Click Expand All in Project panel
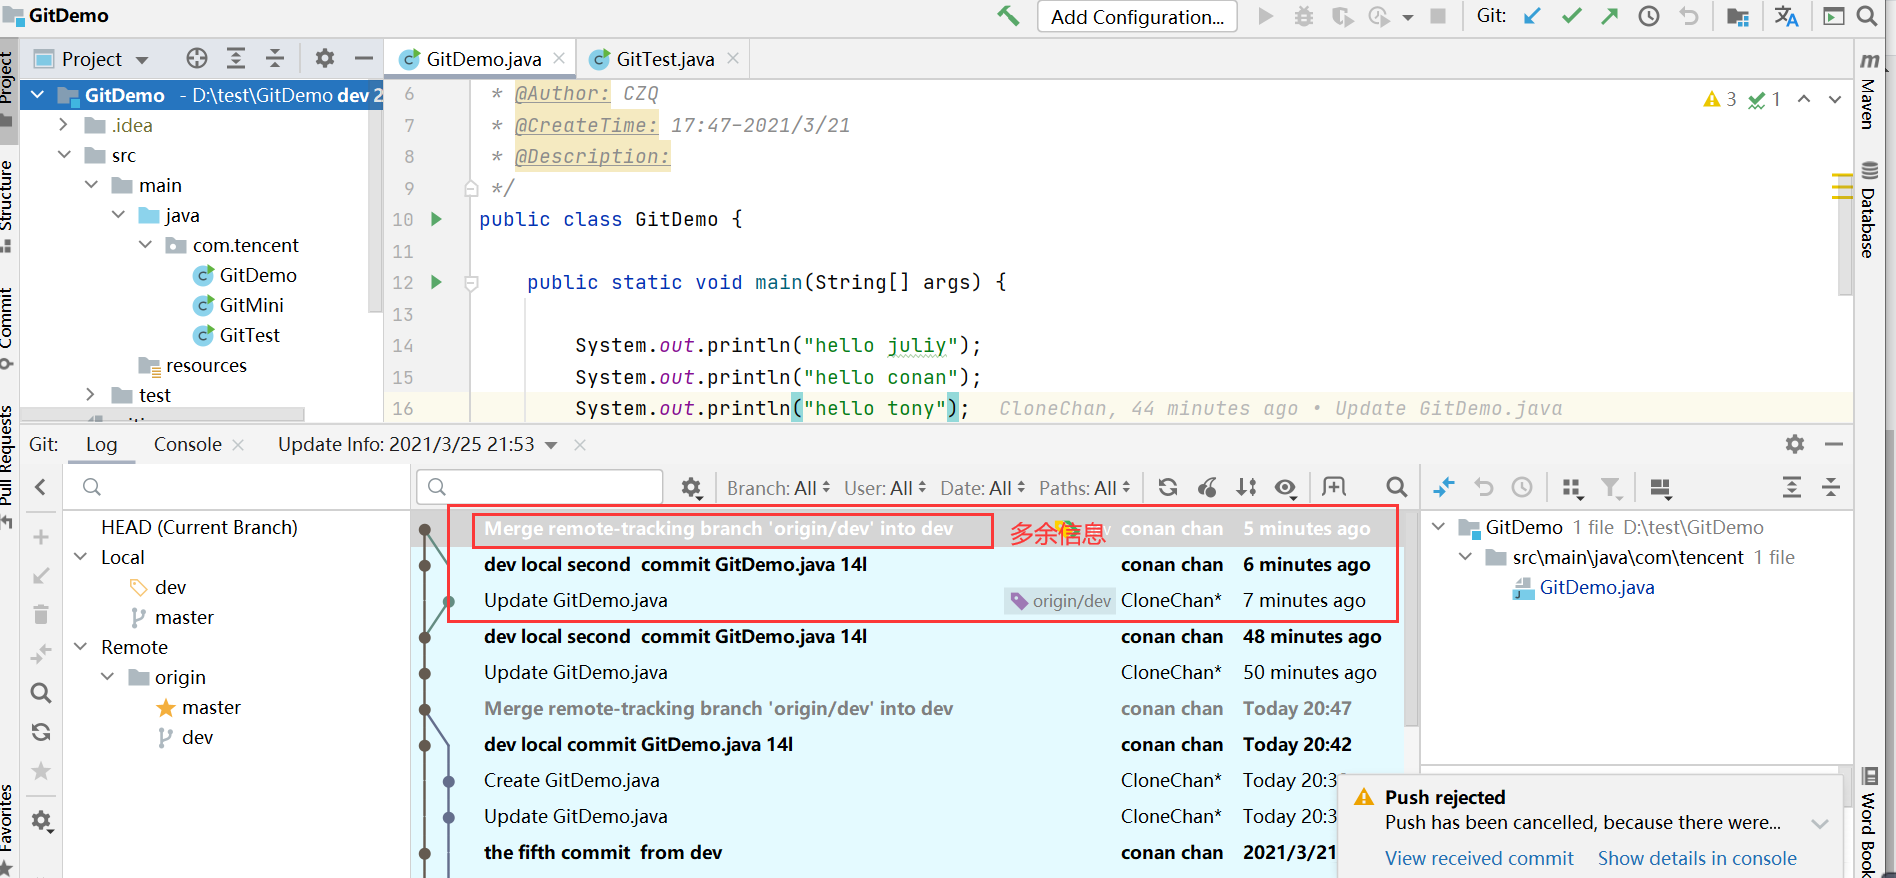Screen dimensions: 1896x878 click(x=236, y=58)
